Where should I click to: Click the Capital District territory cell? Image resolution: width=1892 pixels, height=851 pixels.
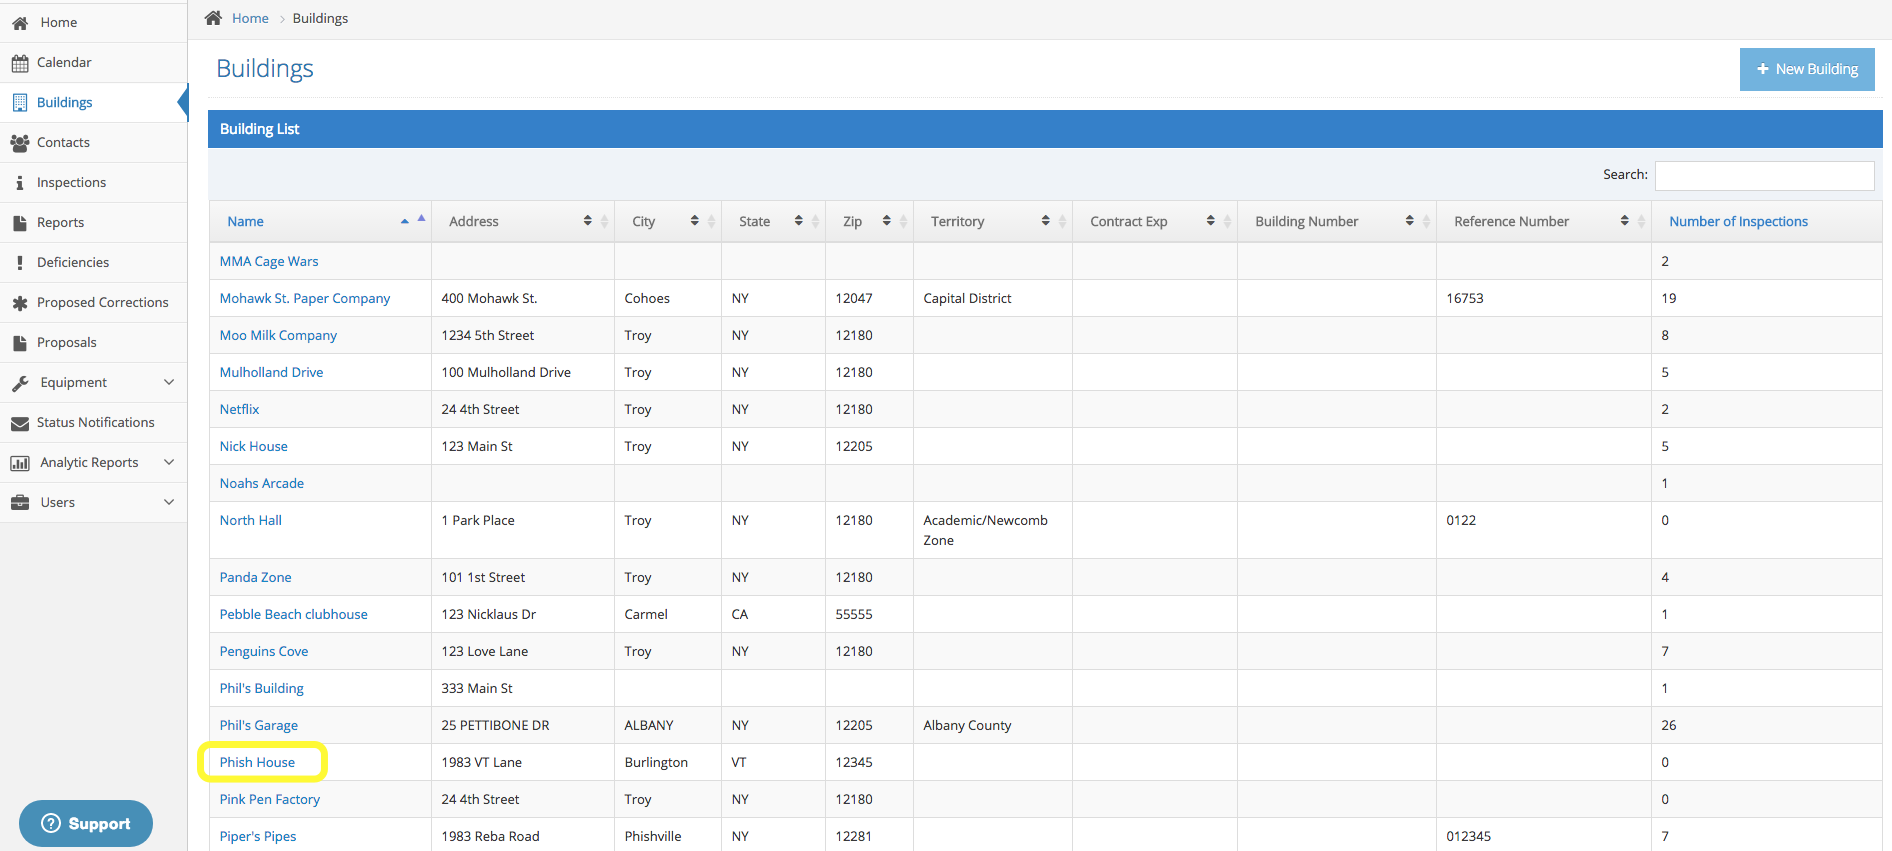(x=993, y=298)
